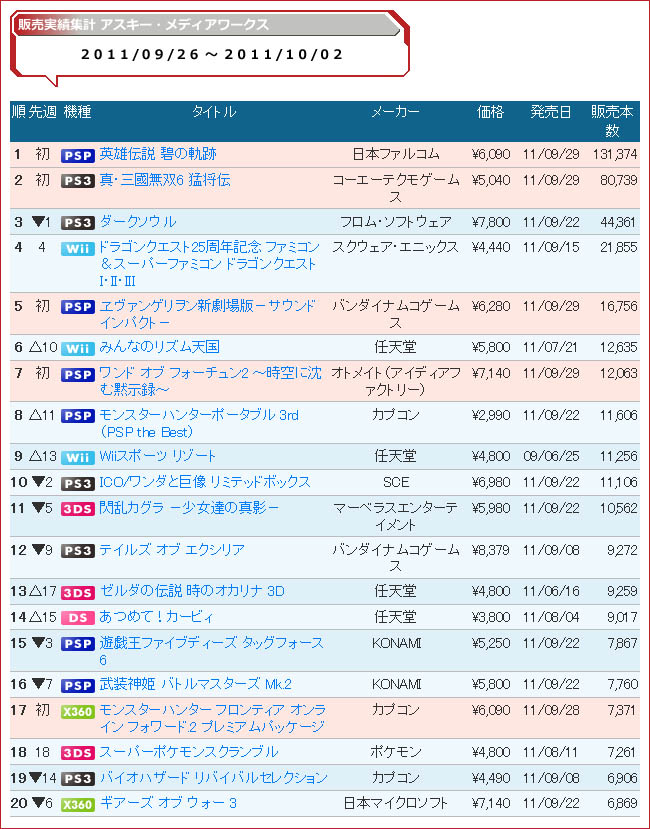Image resolution: width=650 pixels, height=829 pixels.
Task: Open ワンド オブ フォーチュン2 title link
Action: point(210,381)
